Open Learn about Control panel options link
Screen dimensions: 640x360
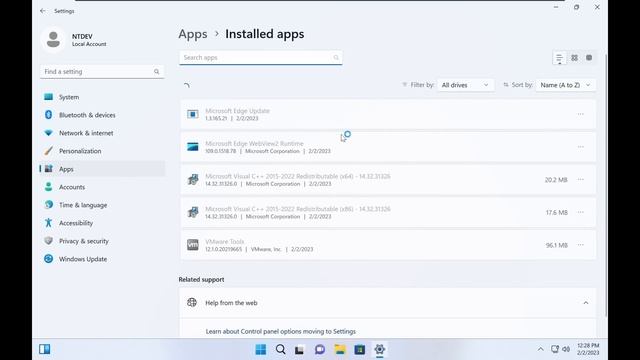[x=280, y=331]
